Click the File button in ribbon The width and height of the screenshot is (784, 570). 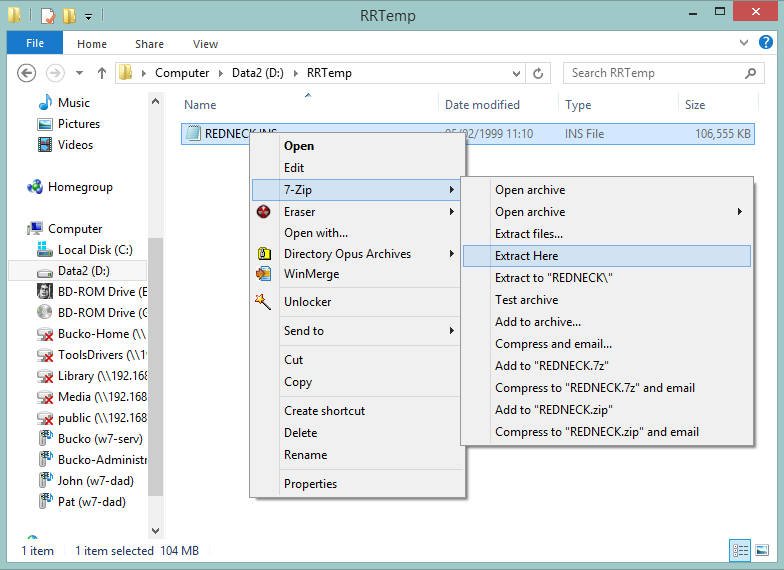tap(35, 44)
